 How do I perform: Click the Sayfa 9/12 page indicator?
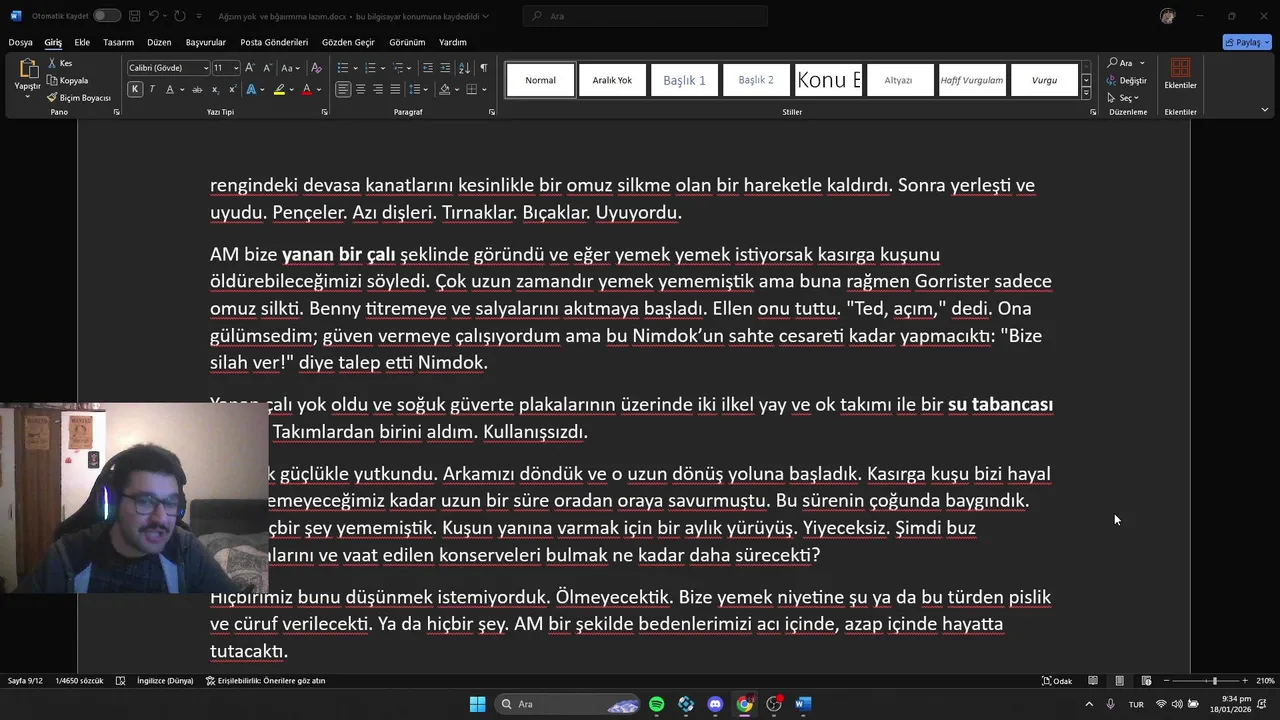click(x=25, y=681)
